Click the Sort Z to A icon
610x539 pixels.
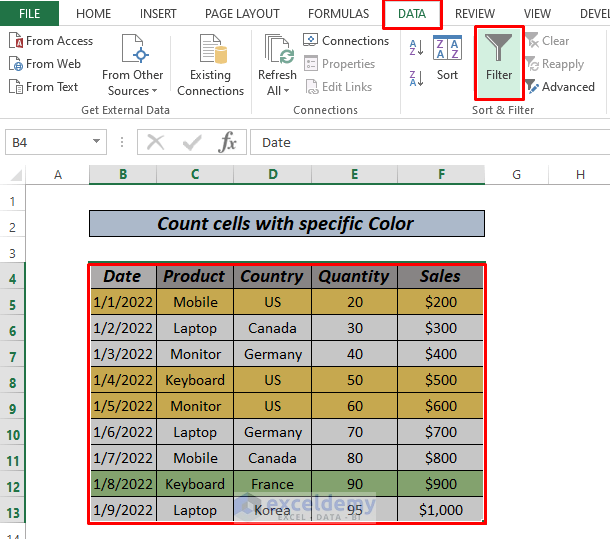pyautogui.click(x=417, y=75)
